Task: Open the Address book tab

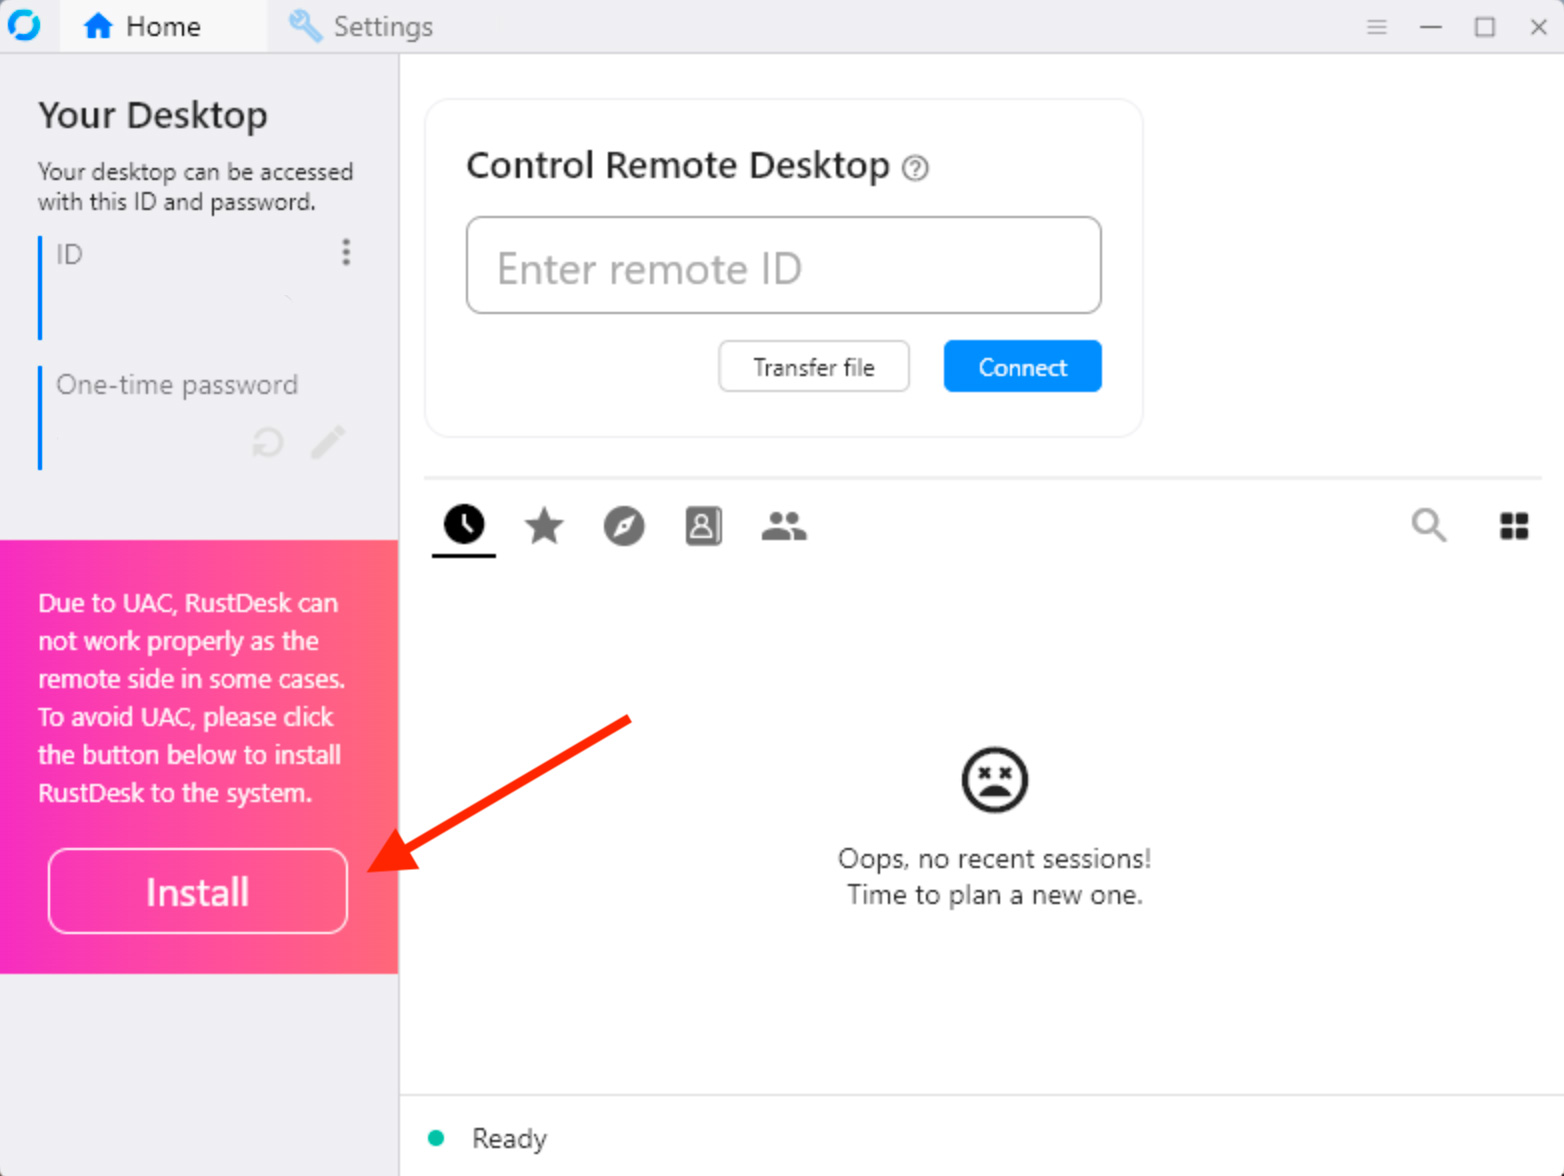Action: point(703,526)
